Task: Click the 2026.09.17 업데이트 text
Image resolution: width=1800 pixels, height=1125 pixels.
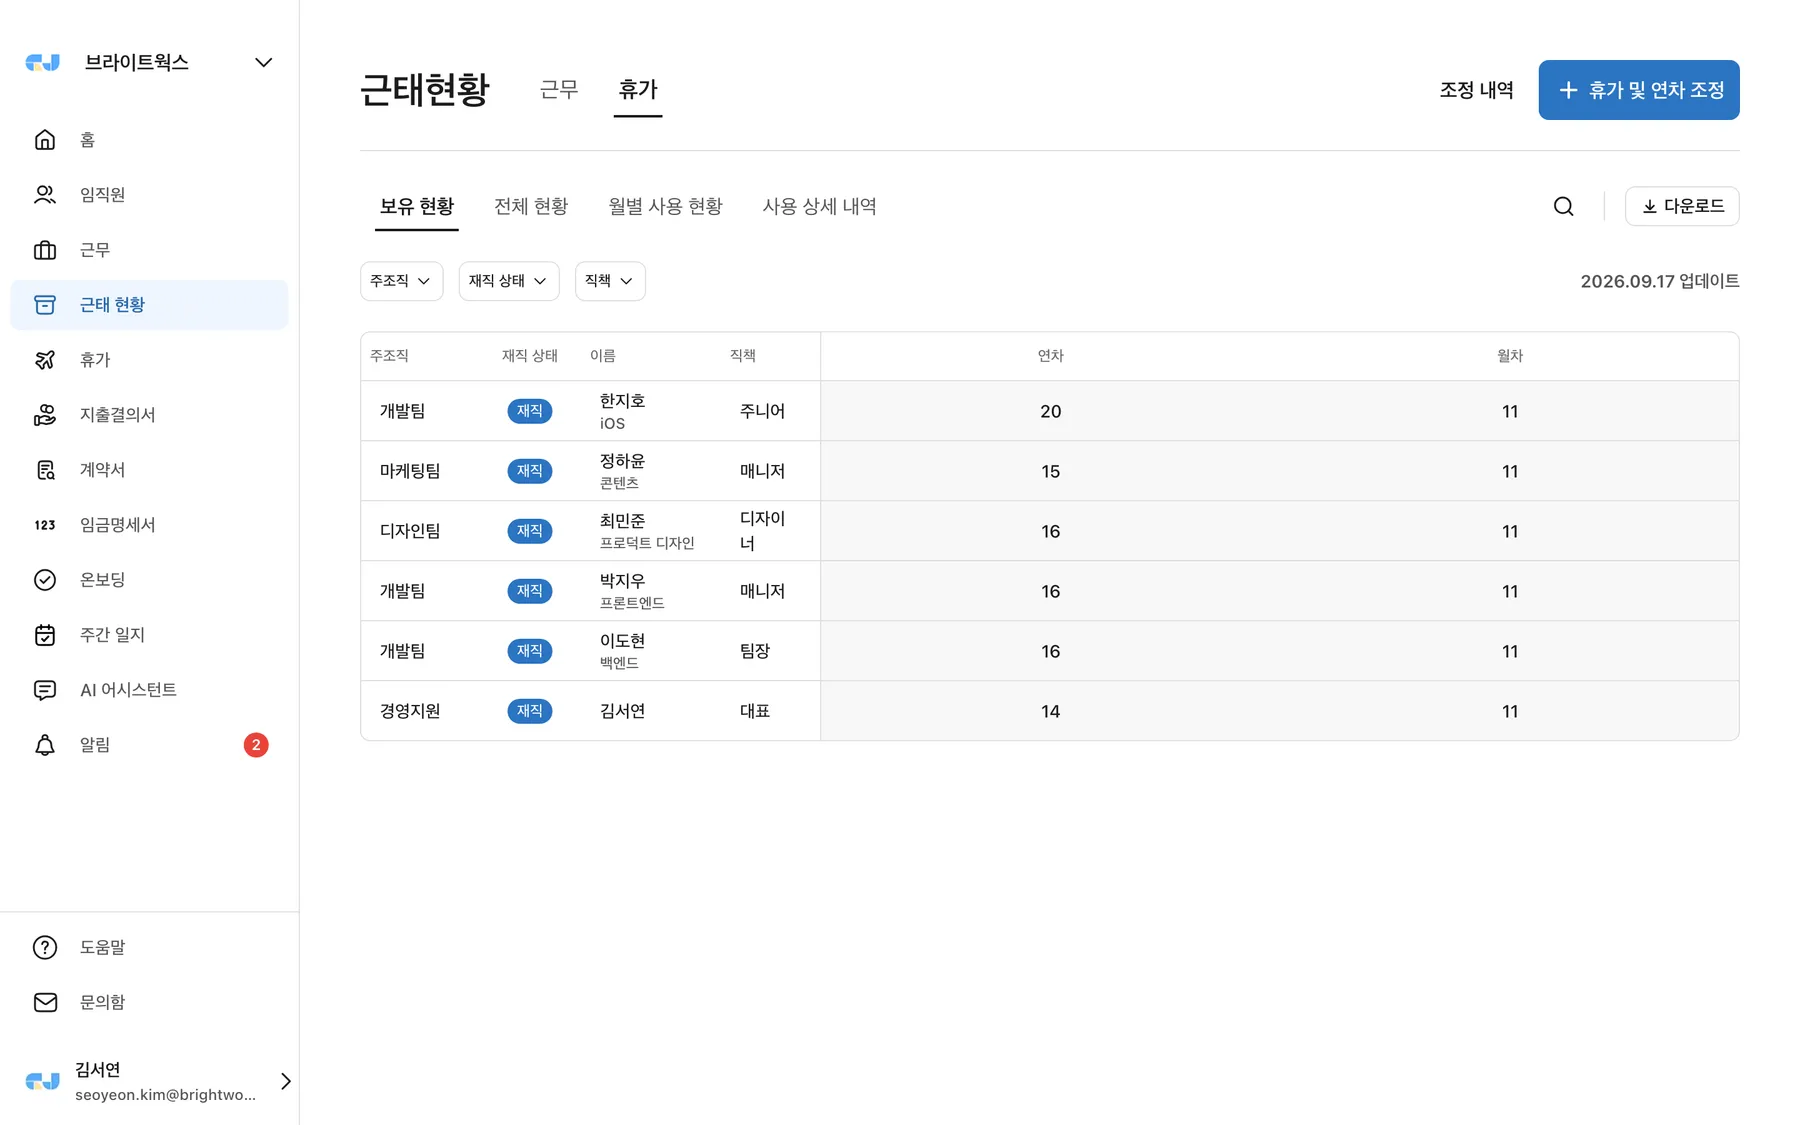Action: [1660, 281]
